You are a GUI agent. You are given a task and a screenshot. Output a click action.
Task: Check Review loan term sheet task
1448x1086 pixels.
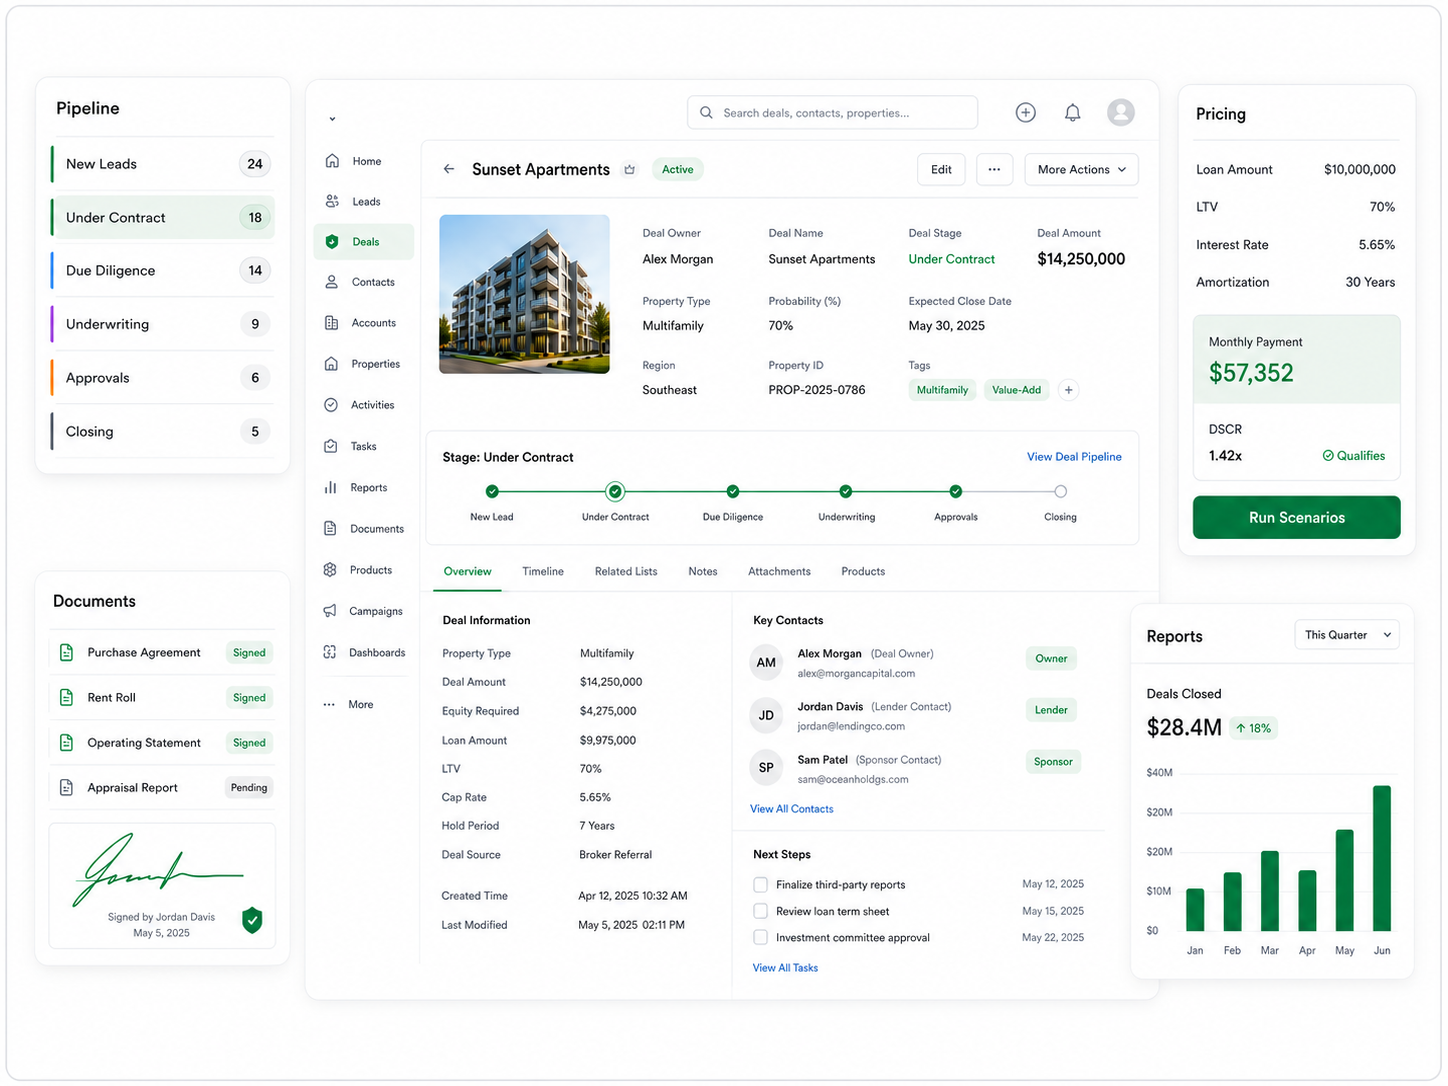pos(760,911)
